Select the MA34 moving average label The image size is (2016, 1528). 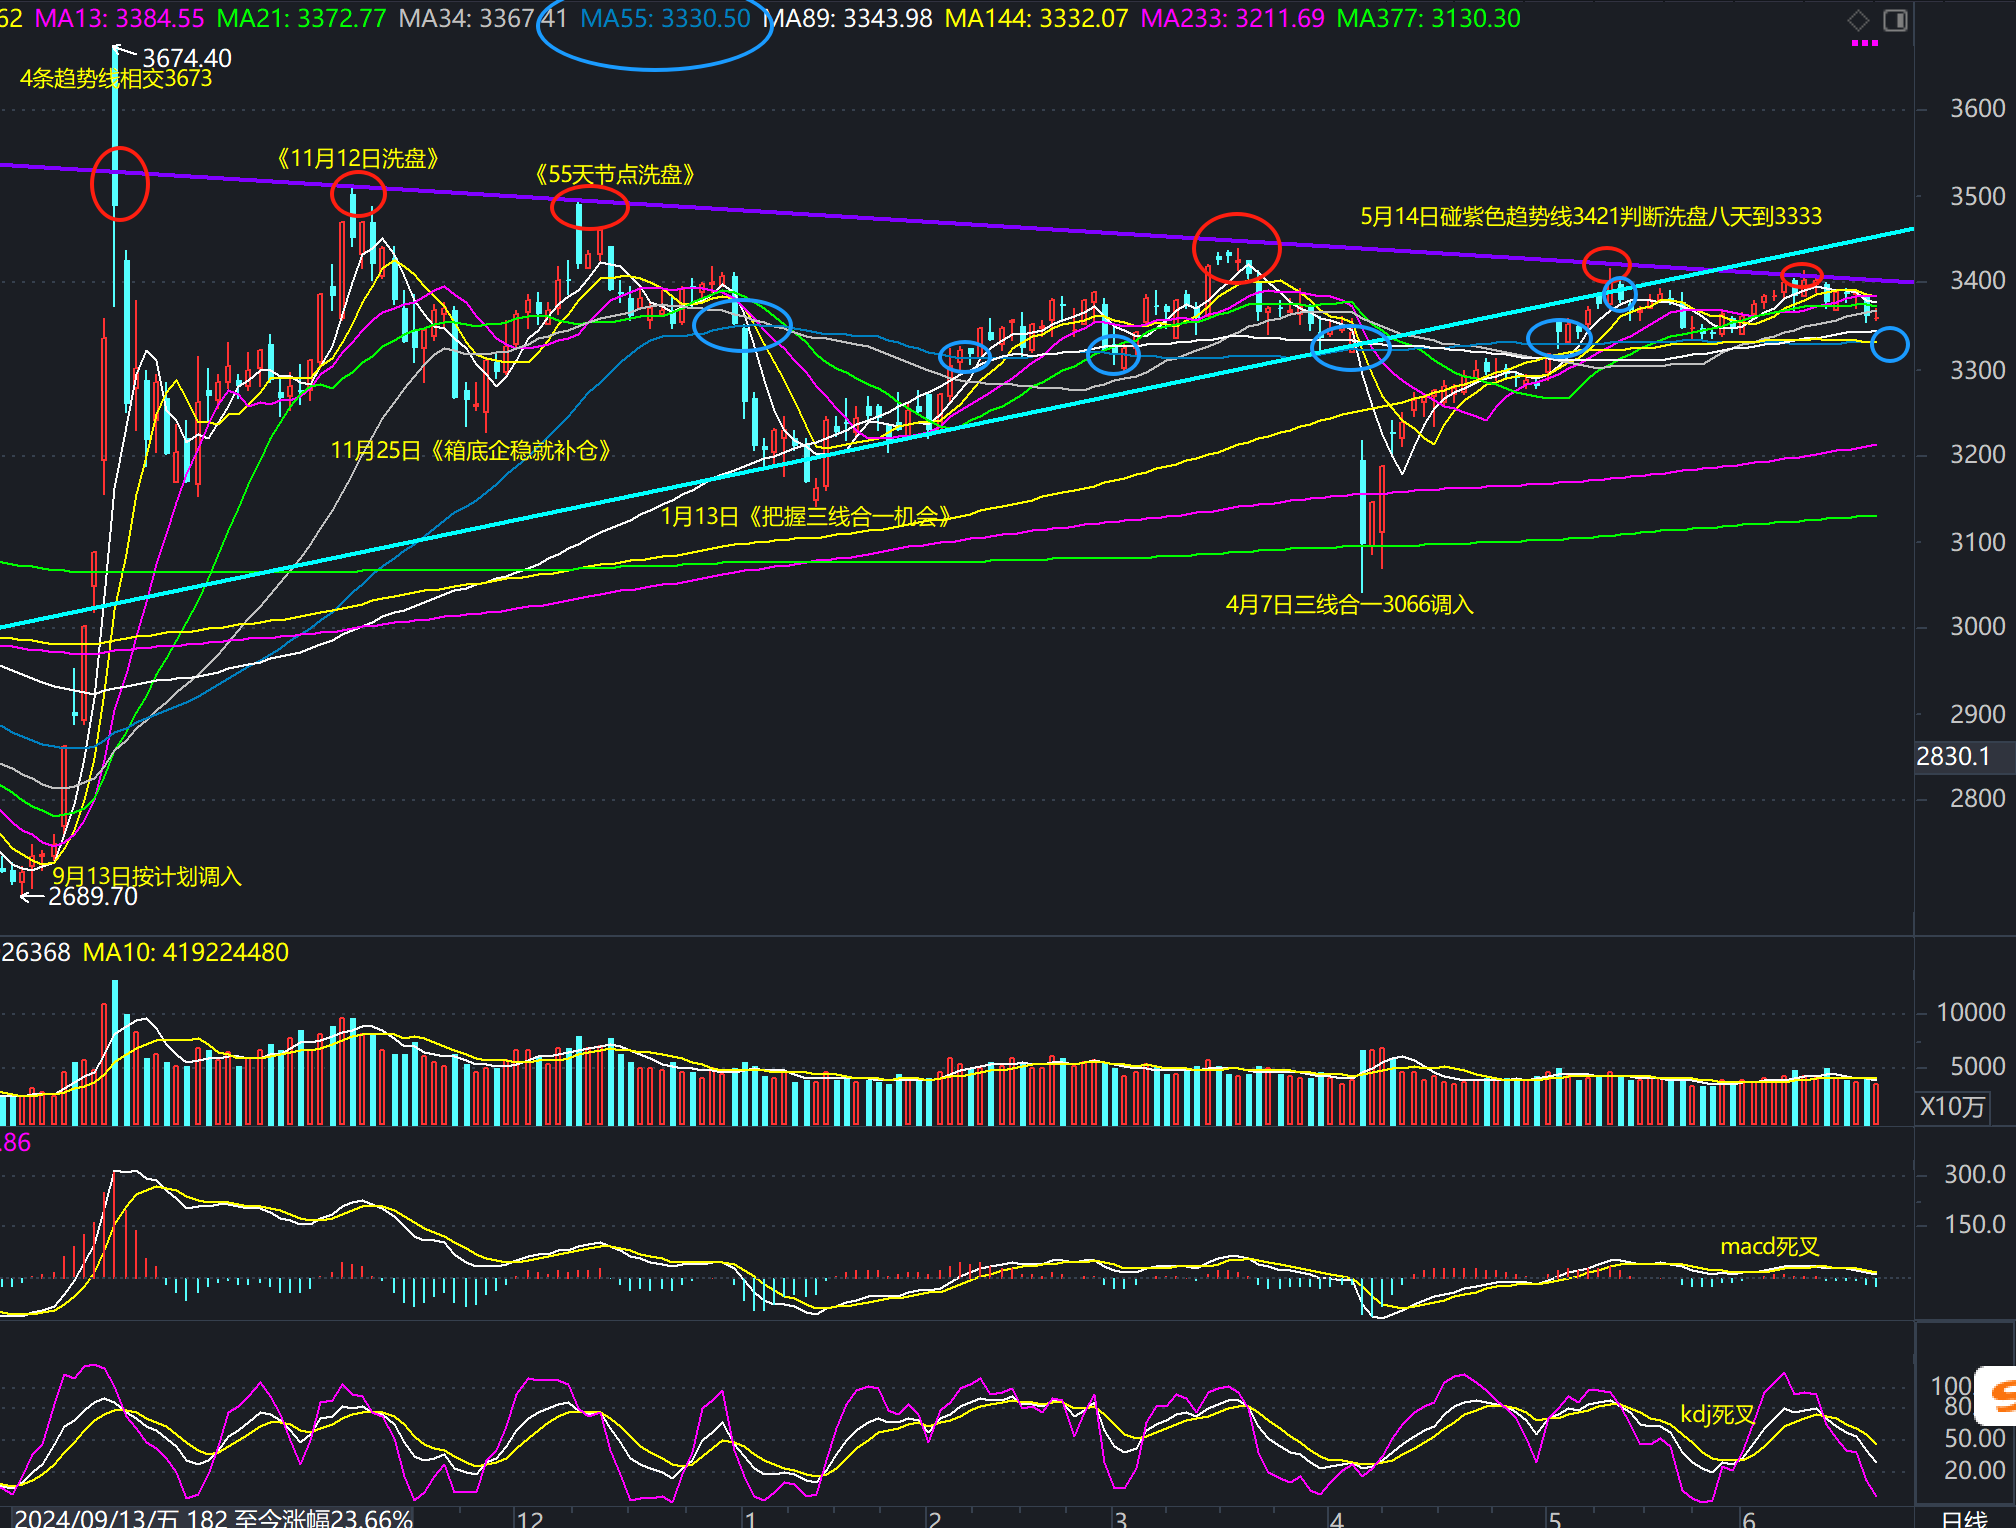483,18
